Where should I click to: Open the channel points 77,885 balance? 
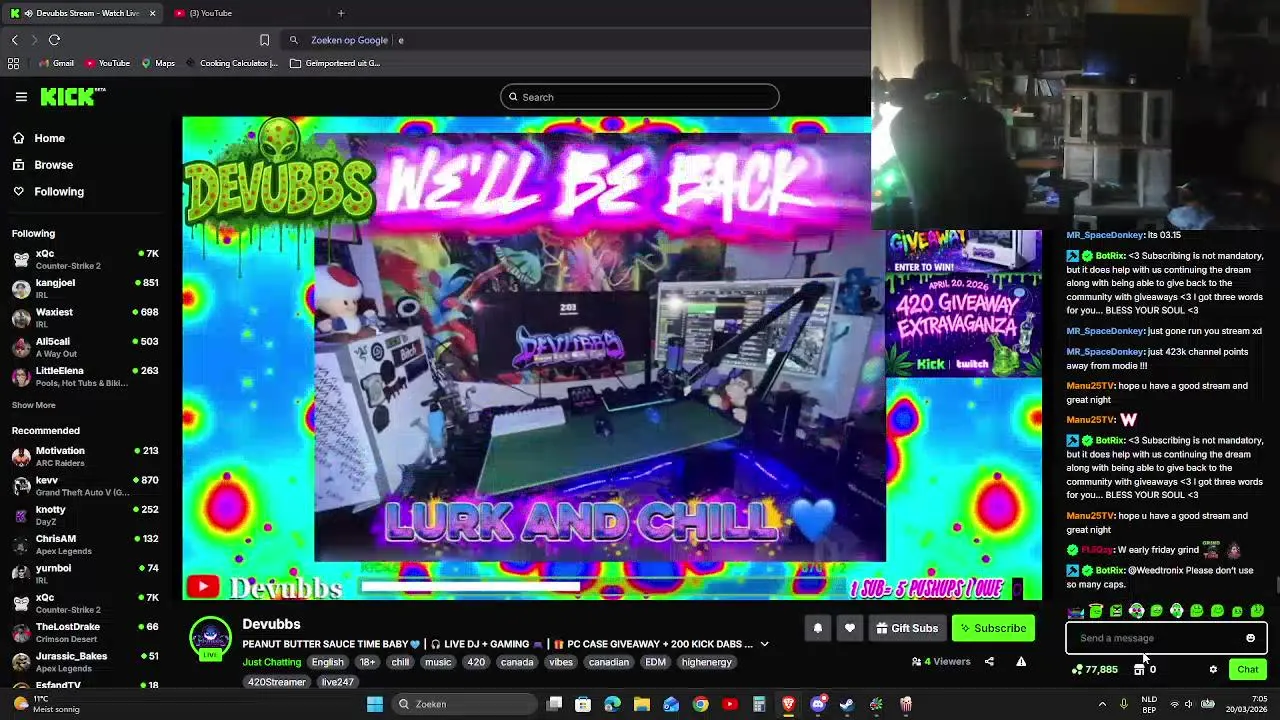[x=1094, y=670]
